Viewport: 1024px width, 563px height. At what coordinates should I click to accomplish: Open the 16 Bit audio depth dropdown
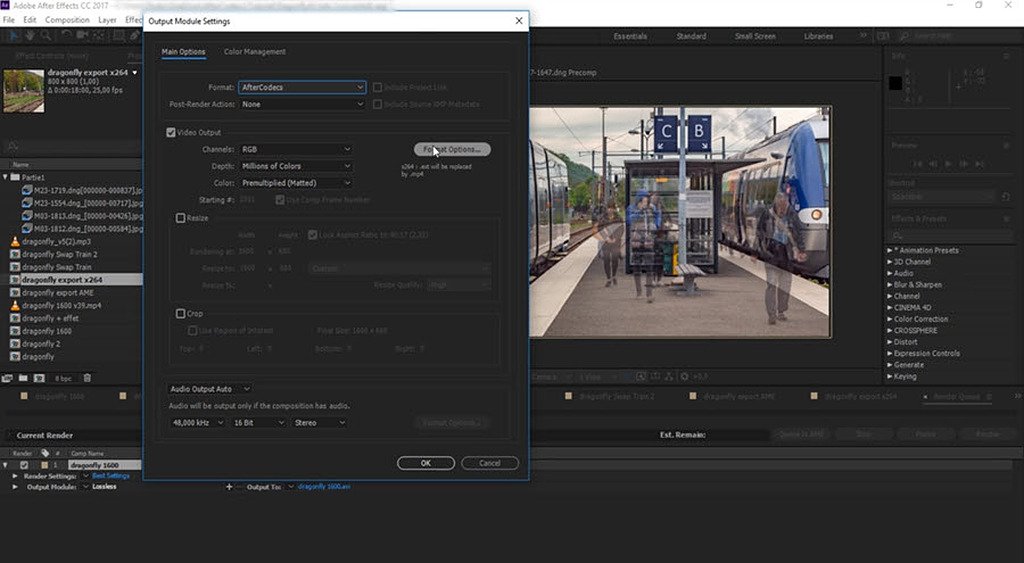click(258, 423)
